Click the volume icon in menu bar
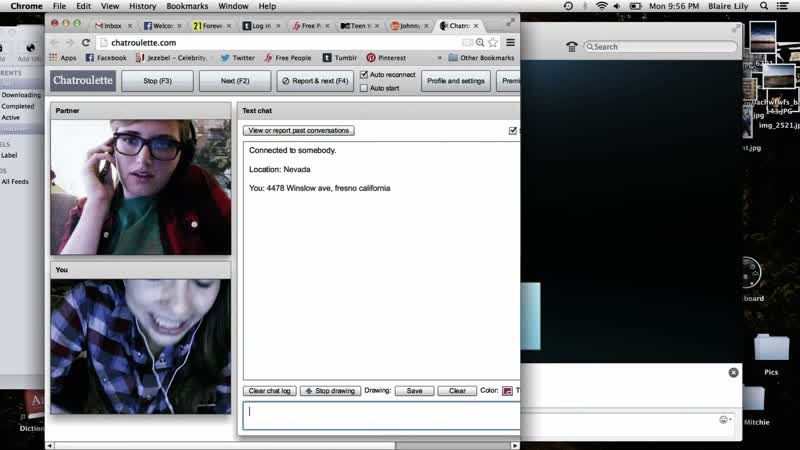Image resolution: width=800 pixels, height=450 pixels. coord(617,6)
